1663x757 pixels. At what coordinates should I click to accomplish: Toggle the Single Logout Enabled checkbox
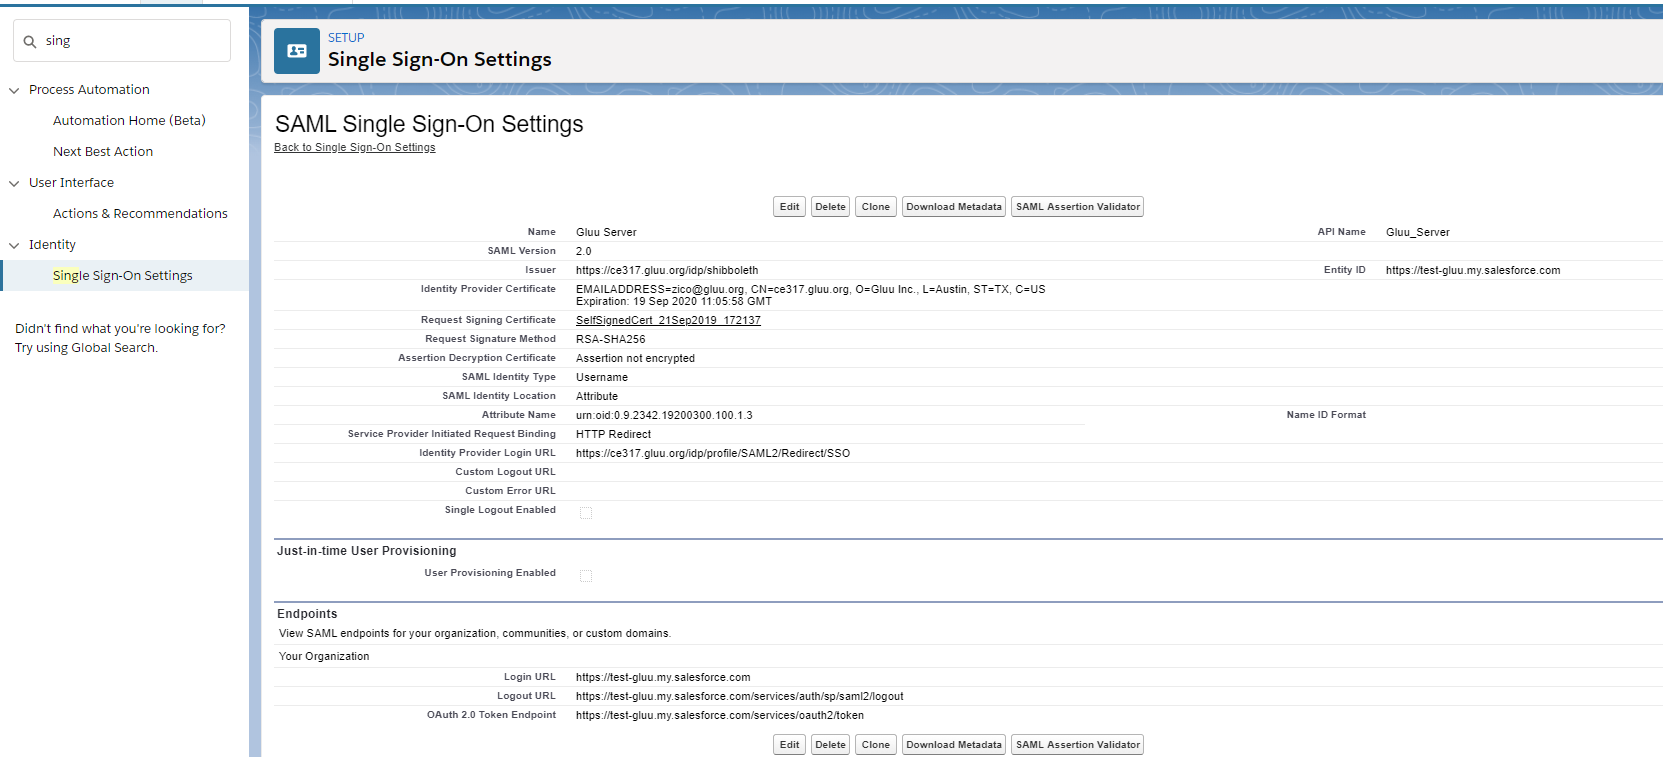[x=586, y=513]
